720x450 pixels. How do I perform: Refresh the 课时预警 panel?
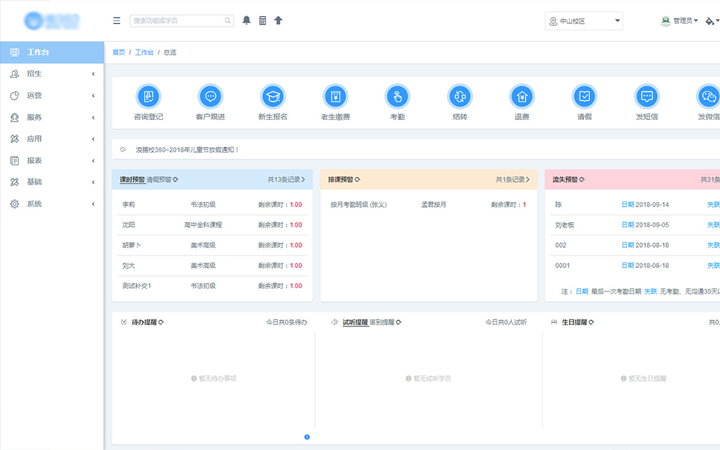point(176,180)
